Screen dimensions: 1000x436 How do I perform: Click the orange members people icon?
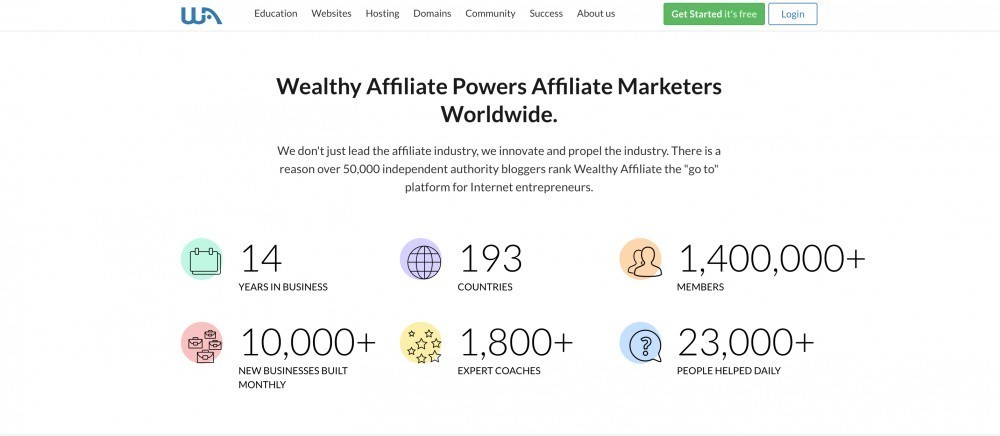point(640,259)
